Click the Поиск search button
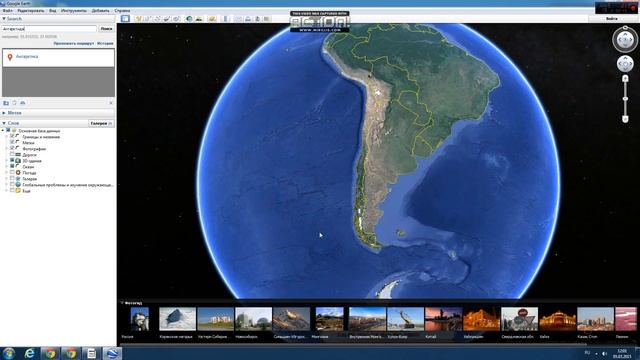Image resolution: width=640 pixels, height=360 pixels. [106, 29]
